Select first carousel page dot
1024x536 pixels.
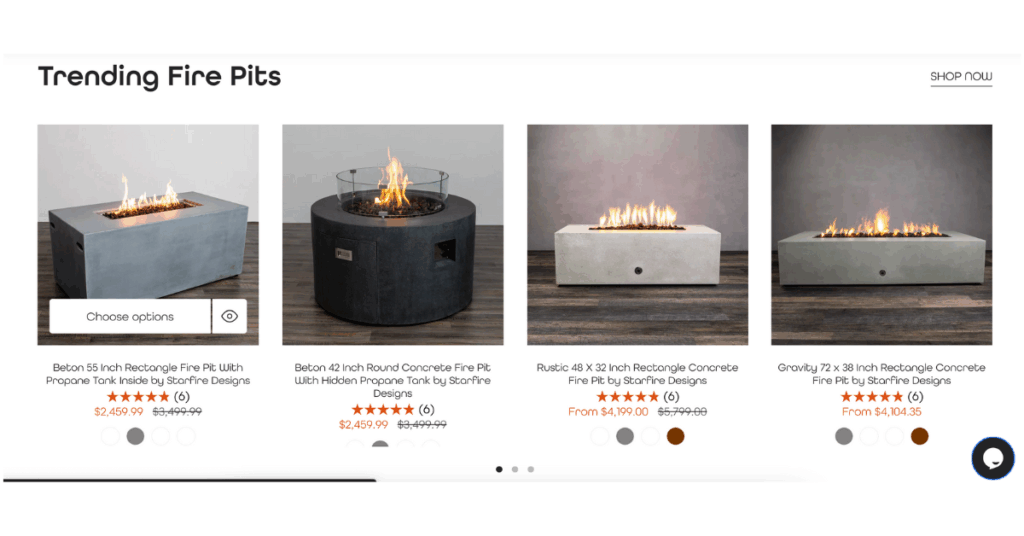pos(499,469)
